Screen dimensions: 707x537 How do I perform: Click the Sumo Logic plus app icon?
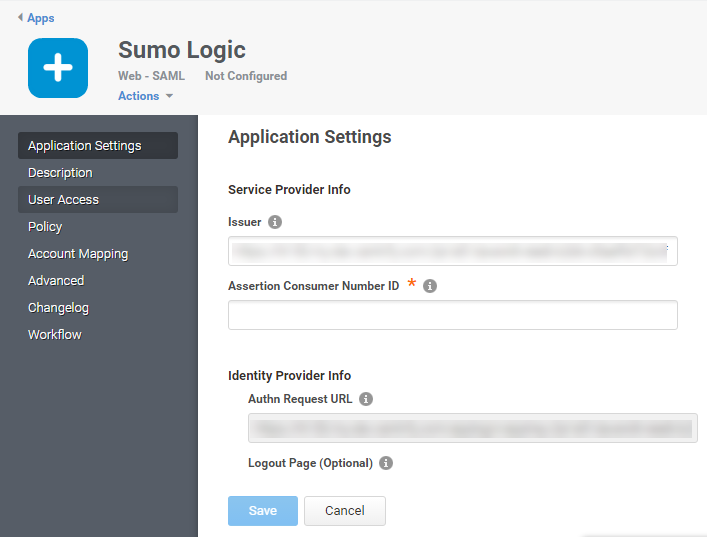pos(58,68)
